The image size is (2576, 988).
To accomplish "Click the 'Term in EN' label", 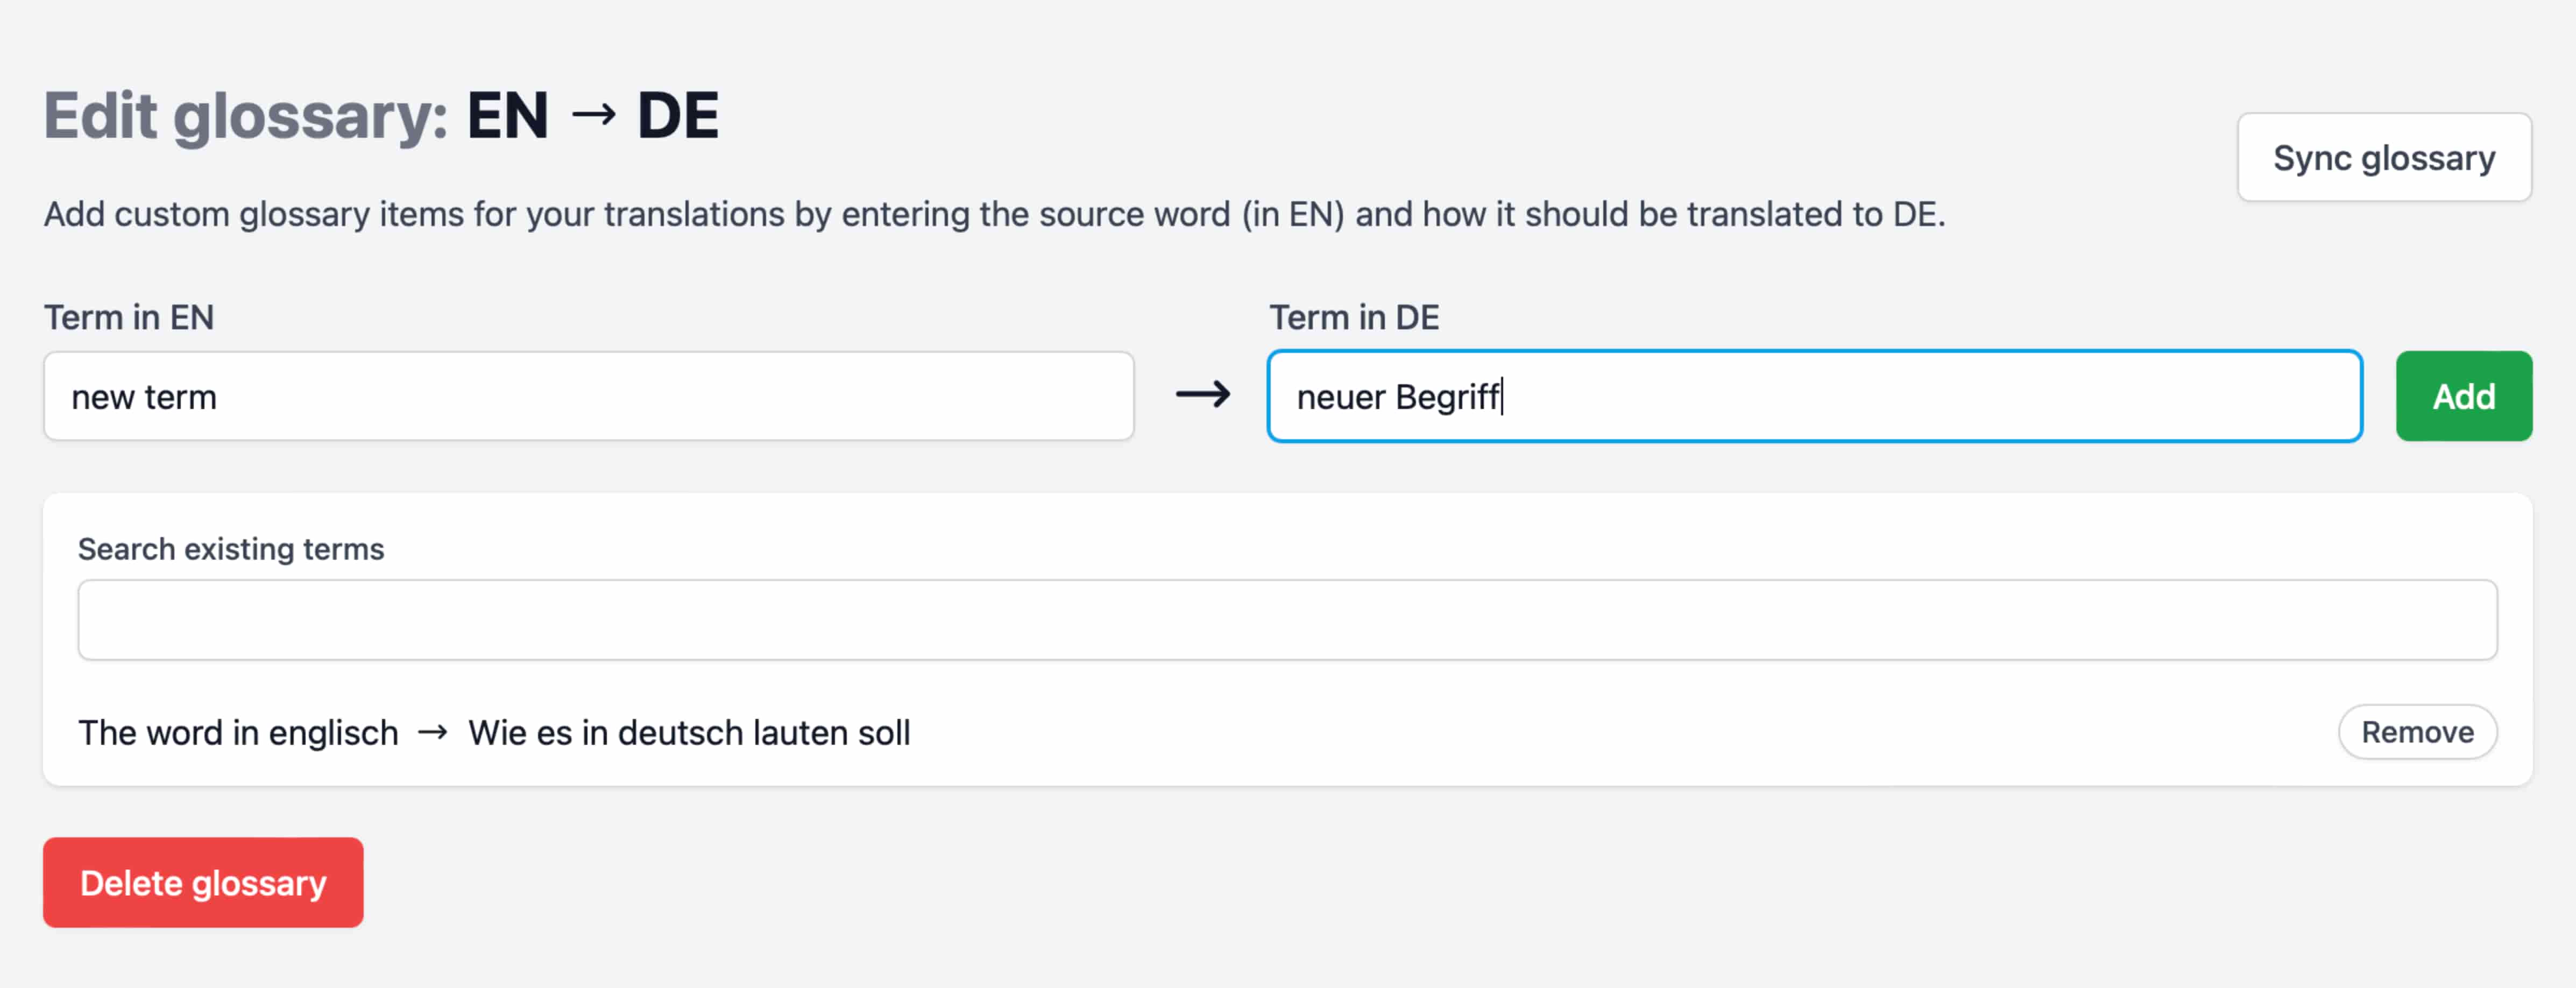I will (129, 317).
